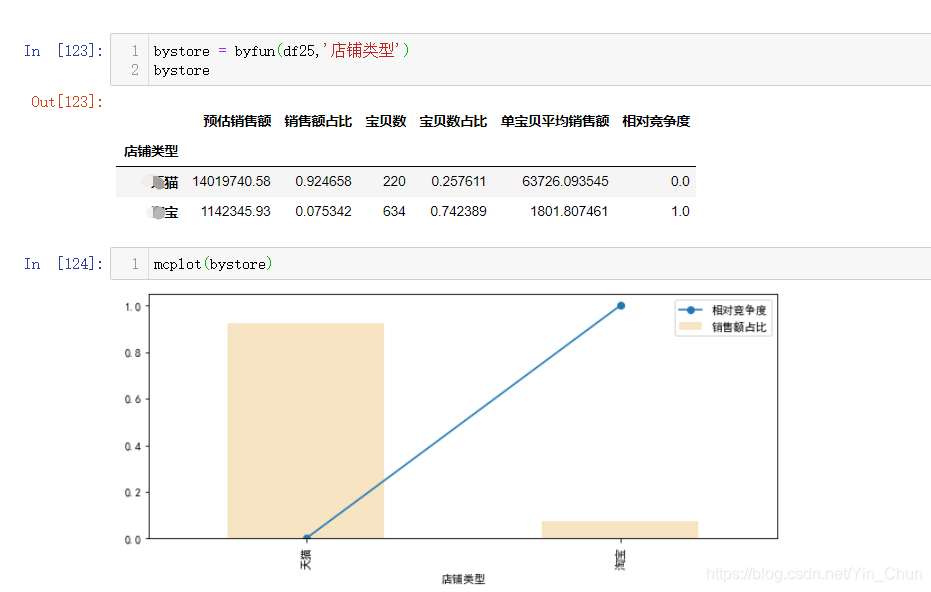This screenshot has height=592, width=931.
Task: Click the value 0.924658
Action: 324,182
